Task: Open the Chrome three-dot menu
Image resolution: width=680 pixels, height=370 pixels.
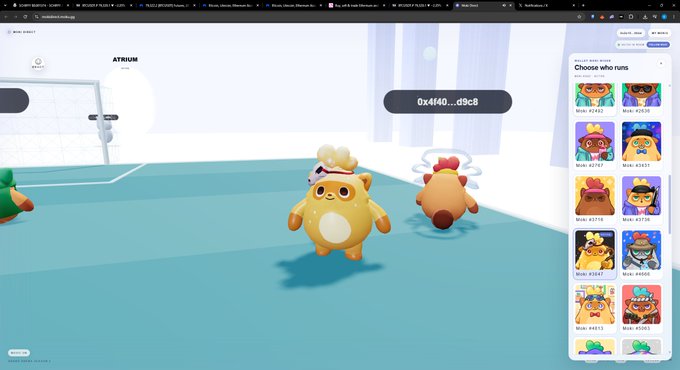Action: pyautogui.click(x=673, y=16)
